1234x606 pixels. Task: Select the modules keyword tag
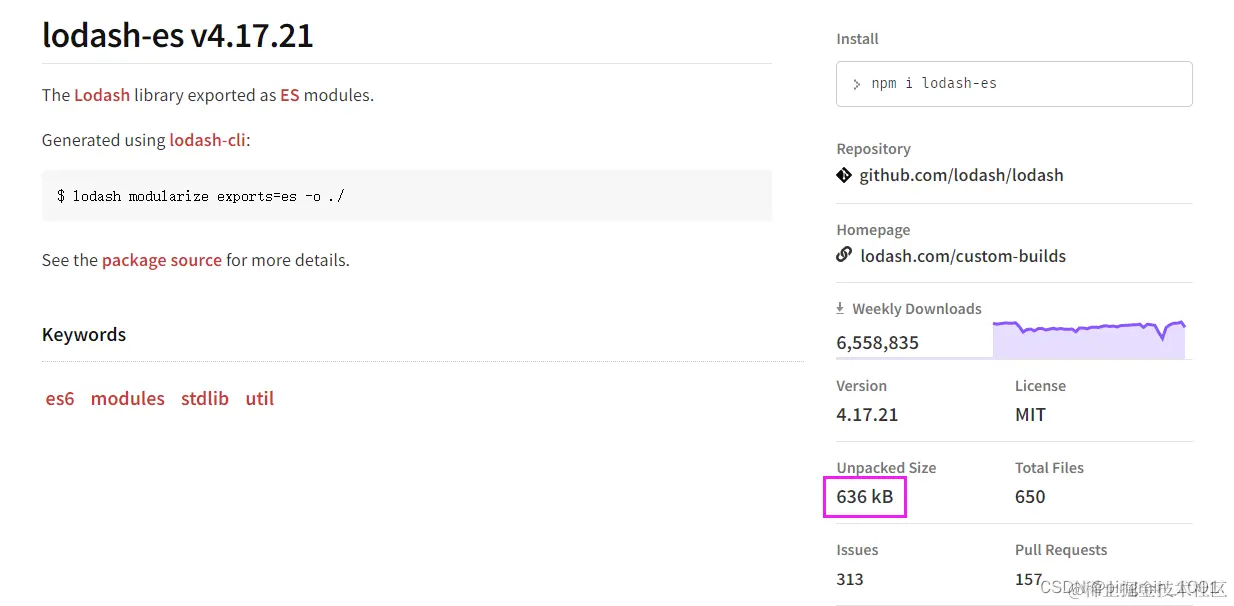[x=128, y=398]
